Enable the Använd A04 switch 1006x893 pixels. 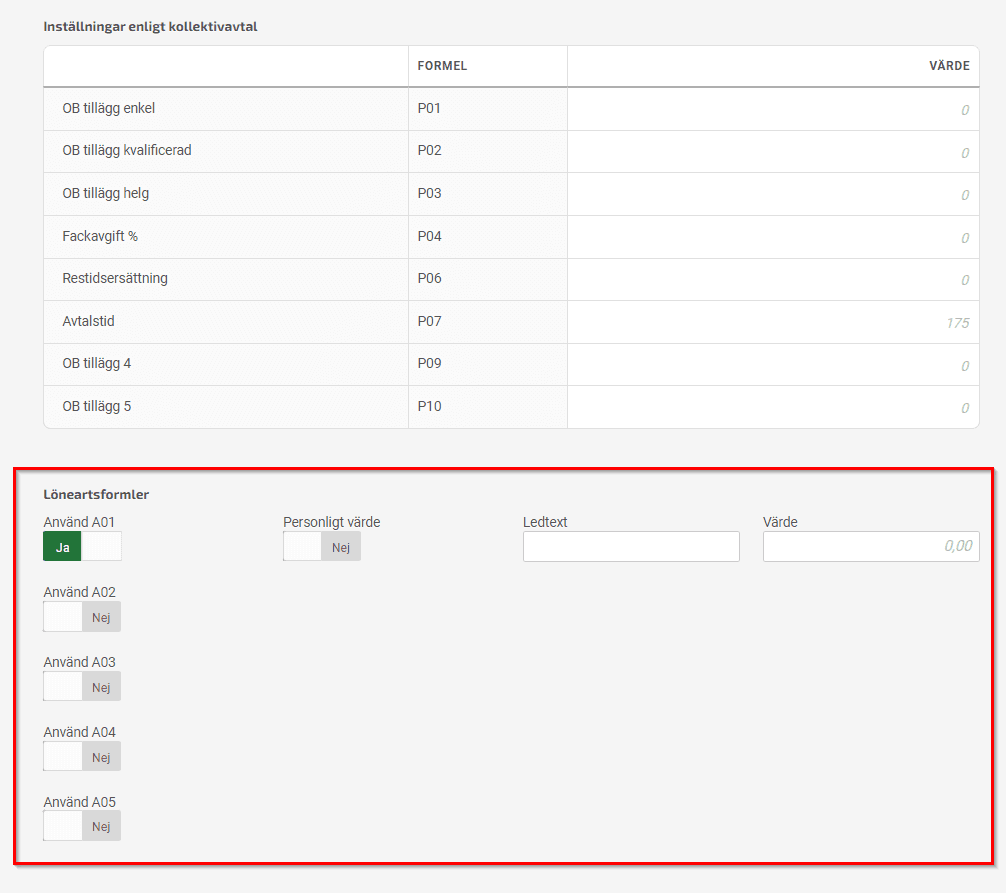tap(82, 756)
